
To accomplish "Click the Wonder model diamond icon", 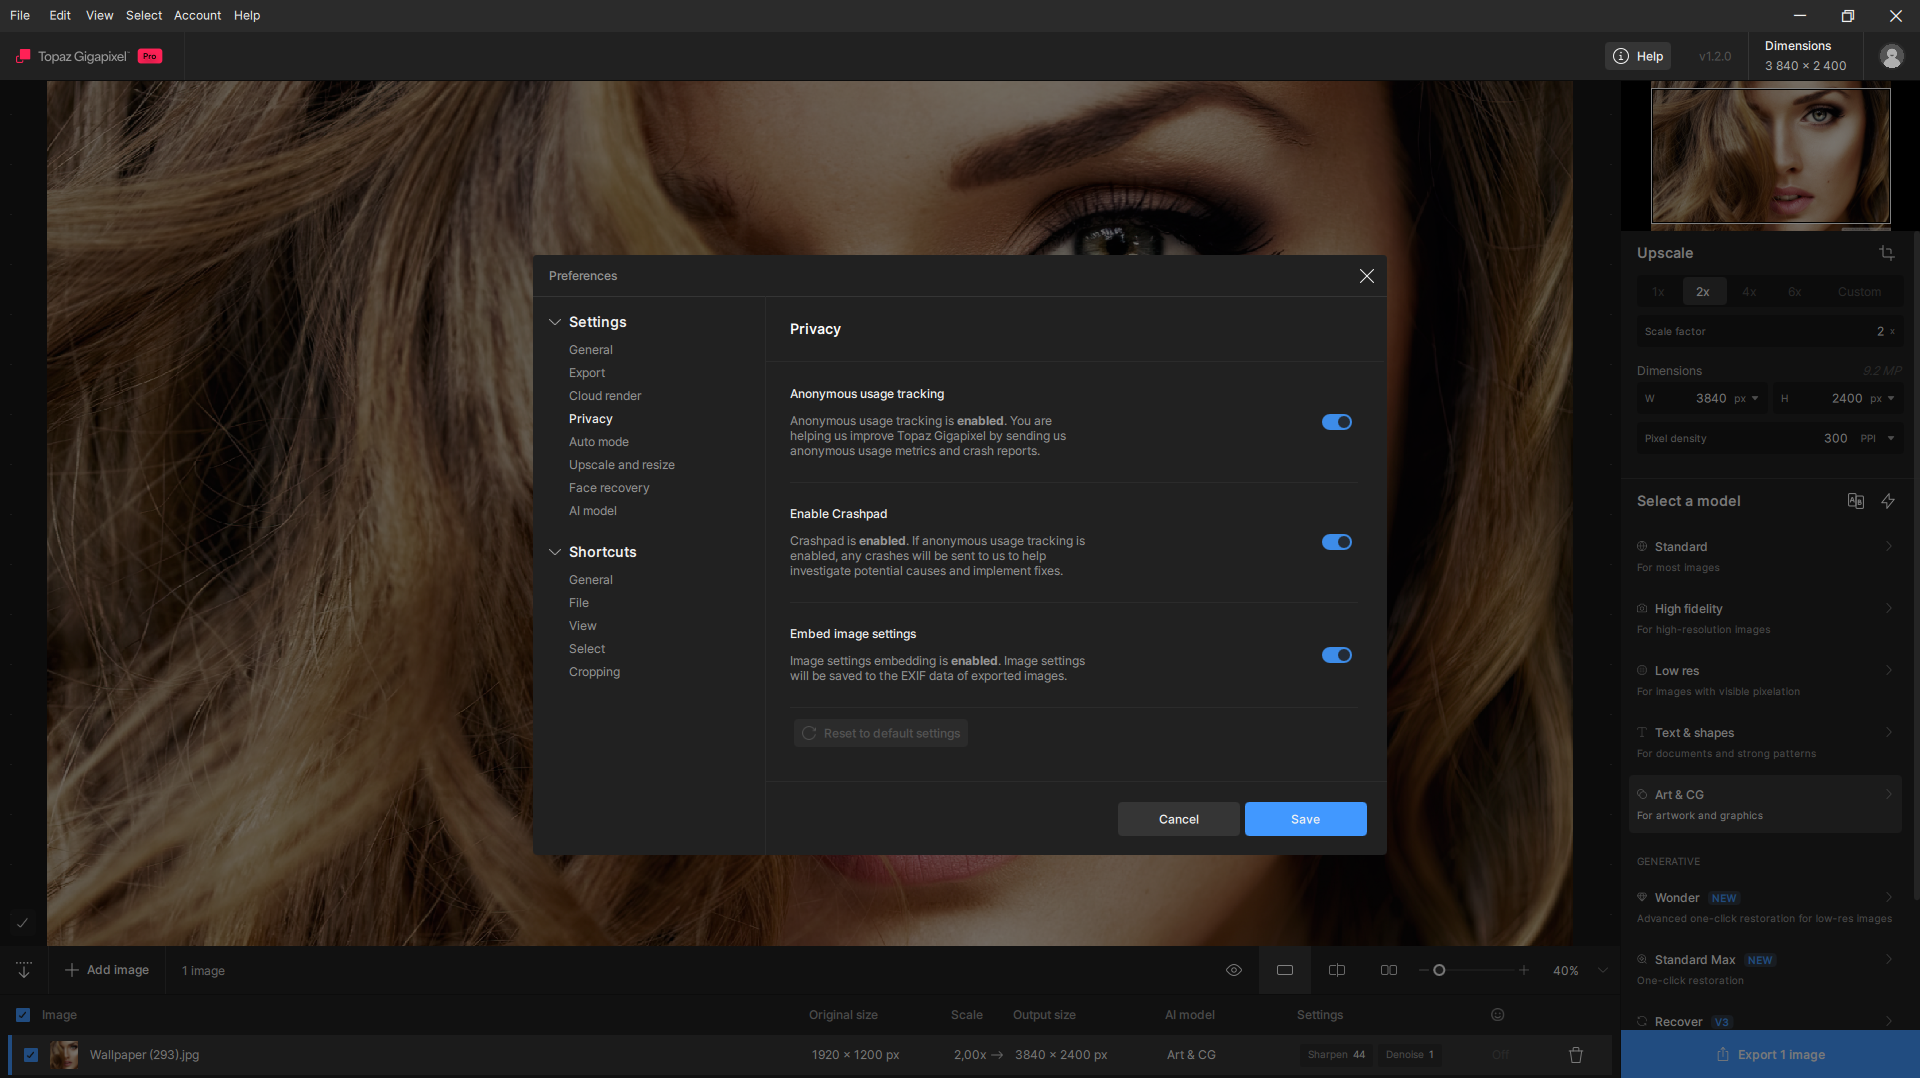I will coord(1642,897).
